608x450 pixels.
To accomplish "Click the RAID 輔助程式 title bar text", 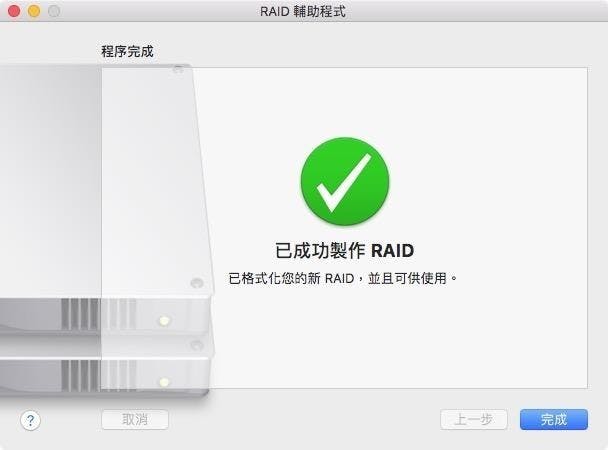I will pyautogui.click(x=302, y=11).
